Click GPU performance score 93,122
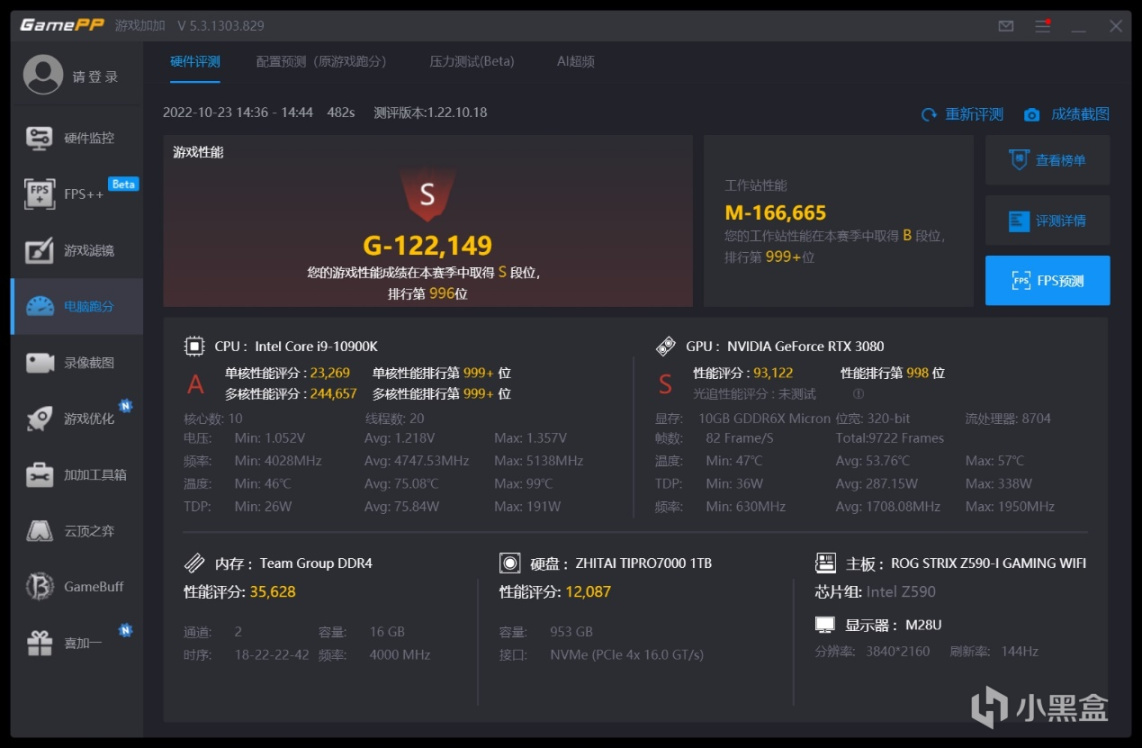 pyautogui.click(x=773, y=373)
